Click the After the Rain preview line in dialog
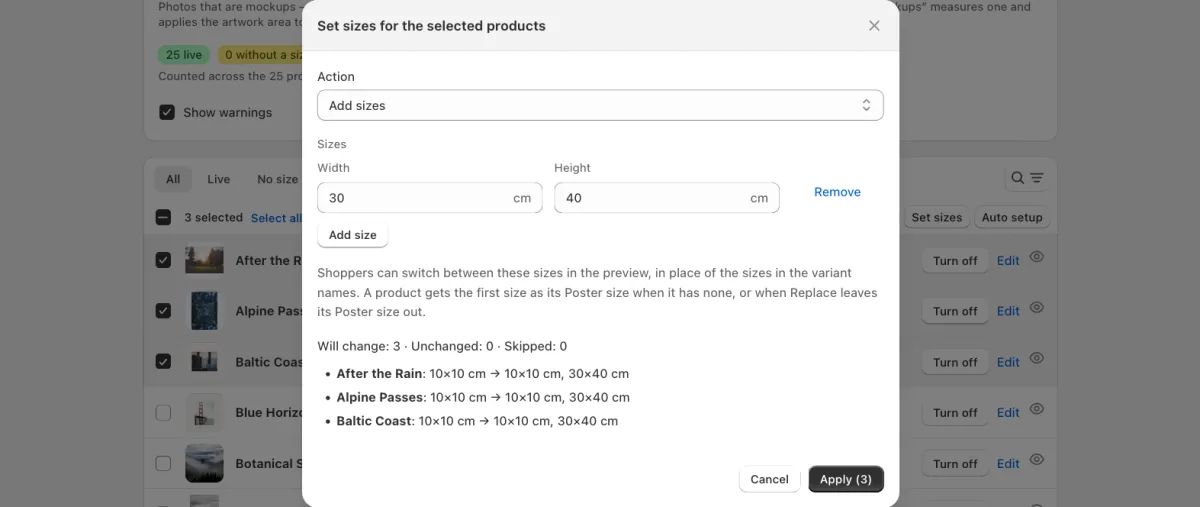The width and height of the screenshot is (1200, 507). tap(483, 373)
